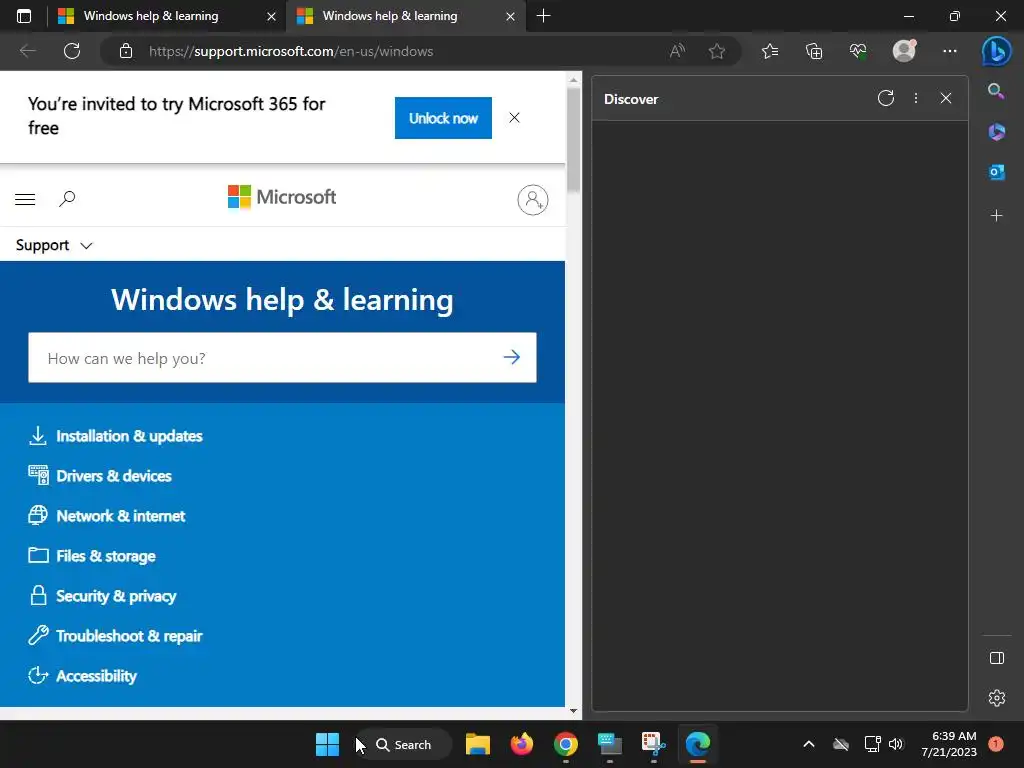
Task: Sign in with the account icon
Action: tap(533, 200)
